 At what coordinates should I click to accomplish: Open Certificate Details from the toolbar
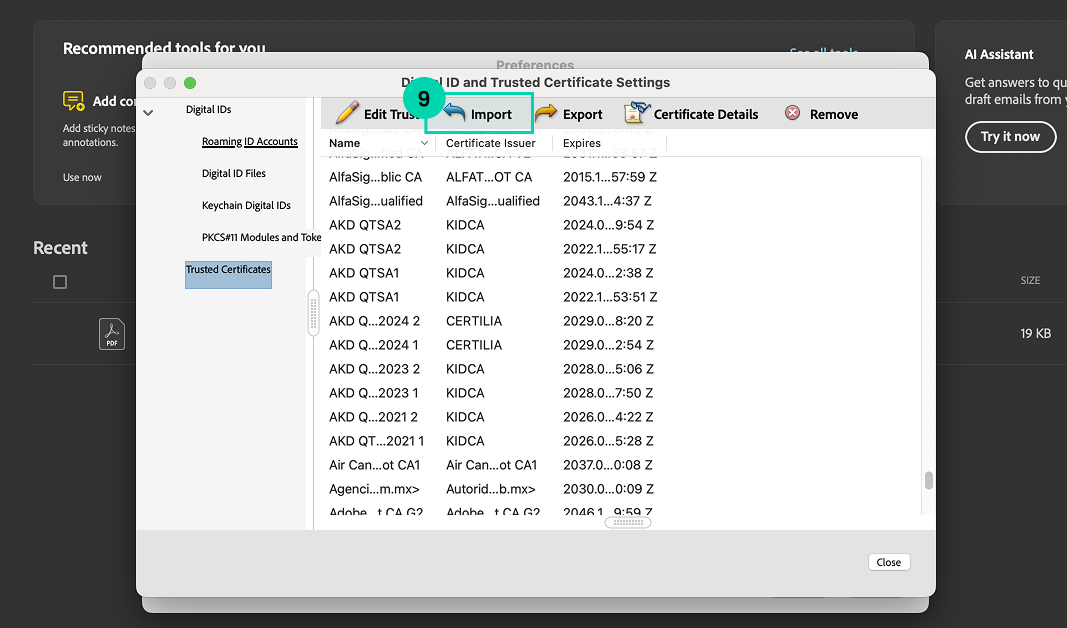pos(692,114)
